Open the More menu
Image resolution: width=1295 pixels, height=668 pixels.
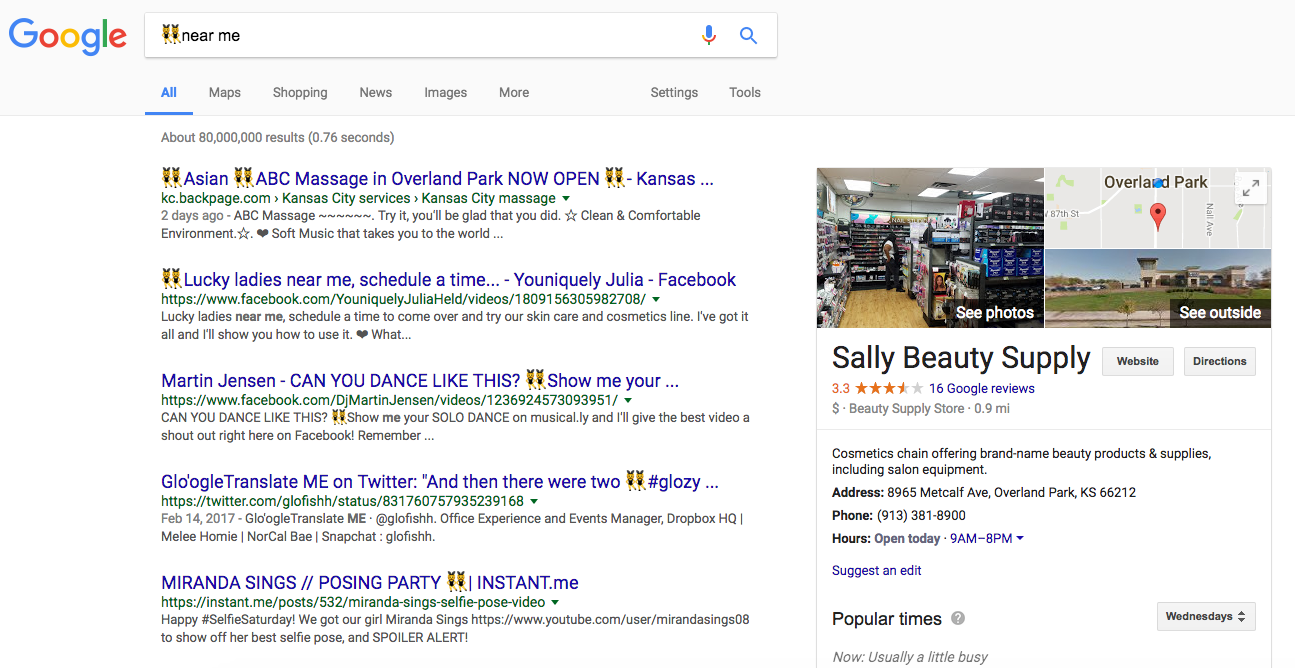pyautogui.click(x=514, y=92)
